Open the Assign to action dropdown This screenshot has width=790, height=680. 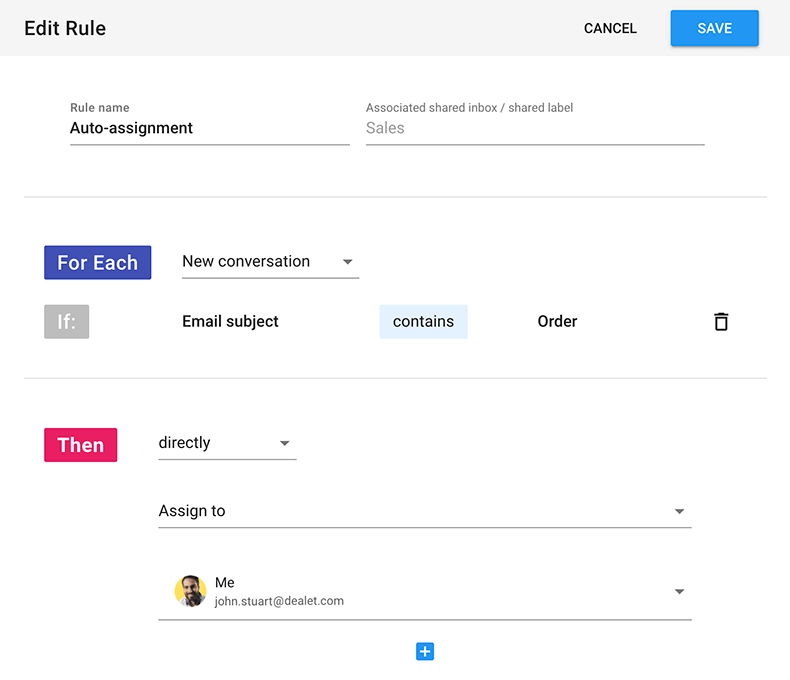[424, 511]
